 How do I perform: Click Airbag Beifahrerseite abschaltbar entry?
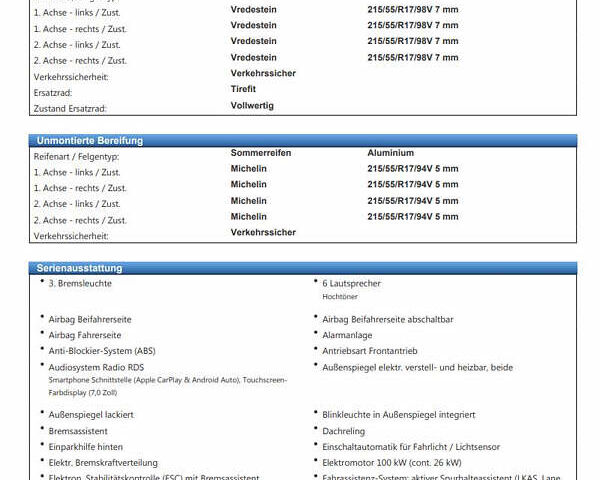(x=388, y=319)
